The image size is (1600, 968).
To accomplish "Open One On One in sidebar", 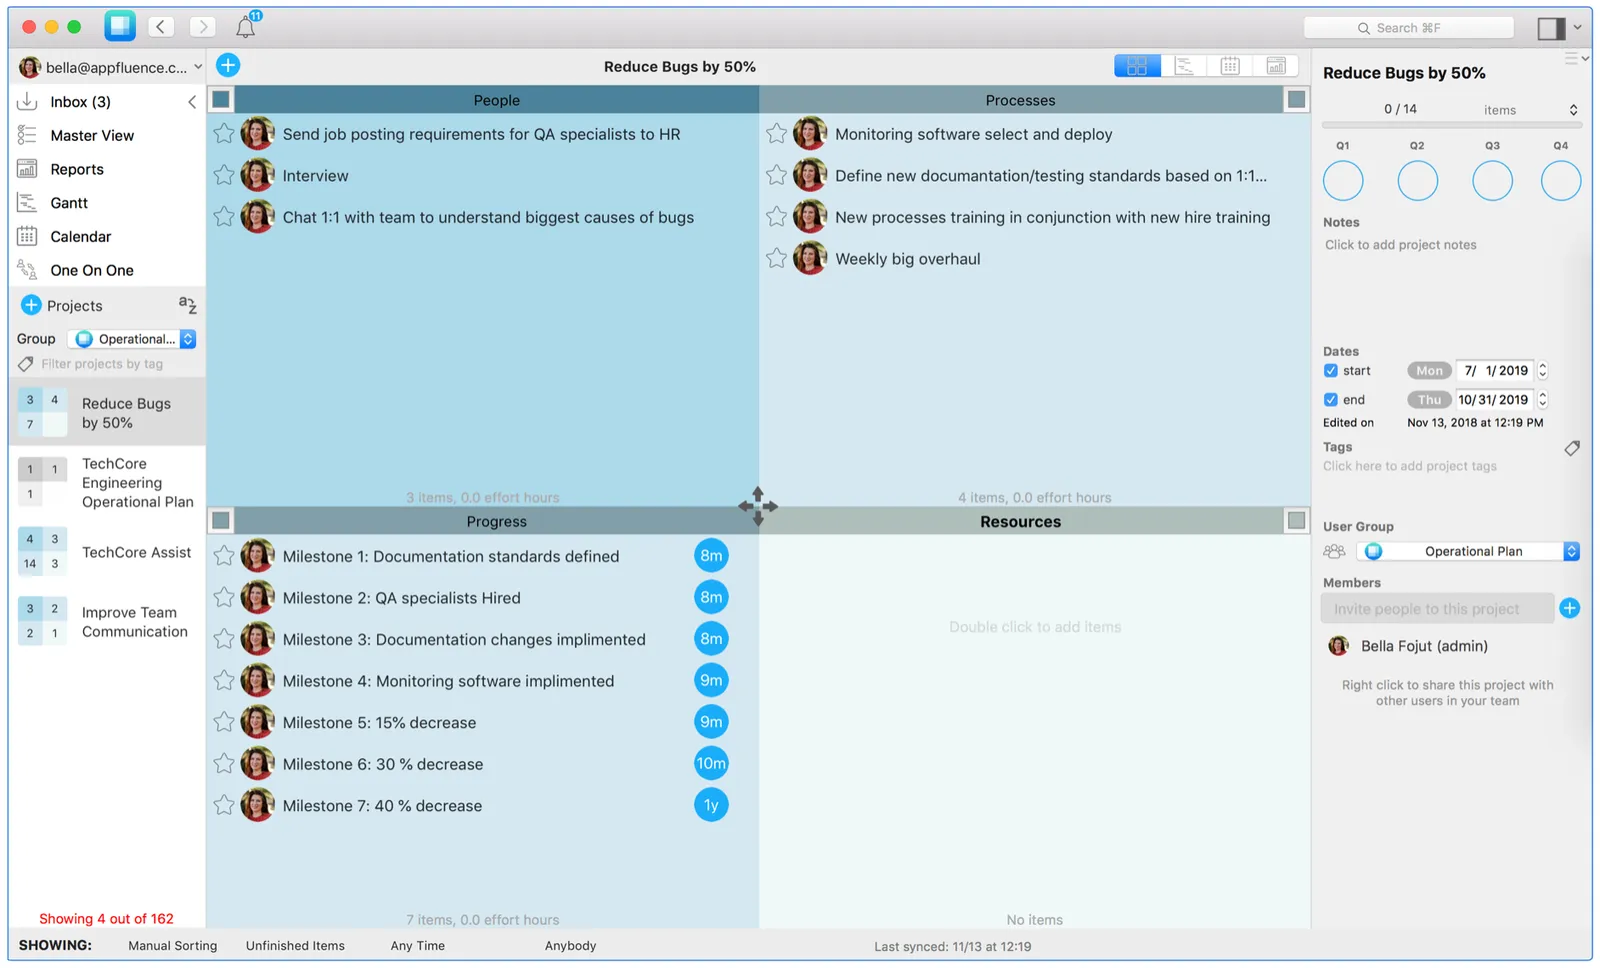I will click(92, 270).
